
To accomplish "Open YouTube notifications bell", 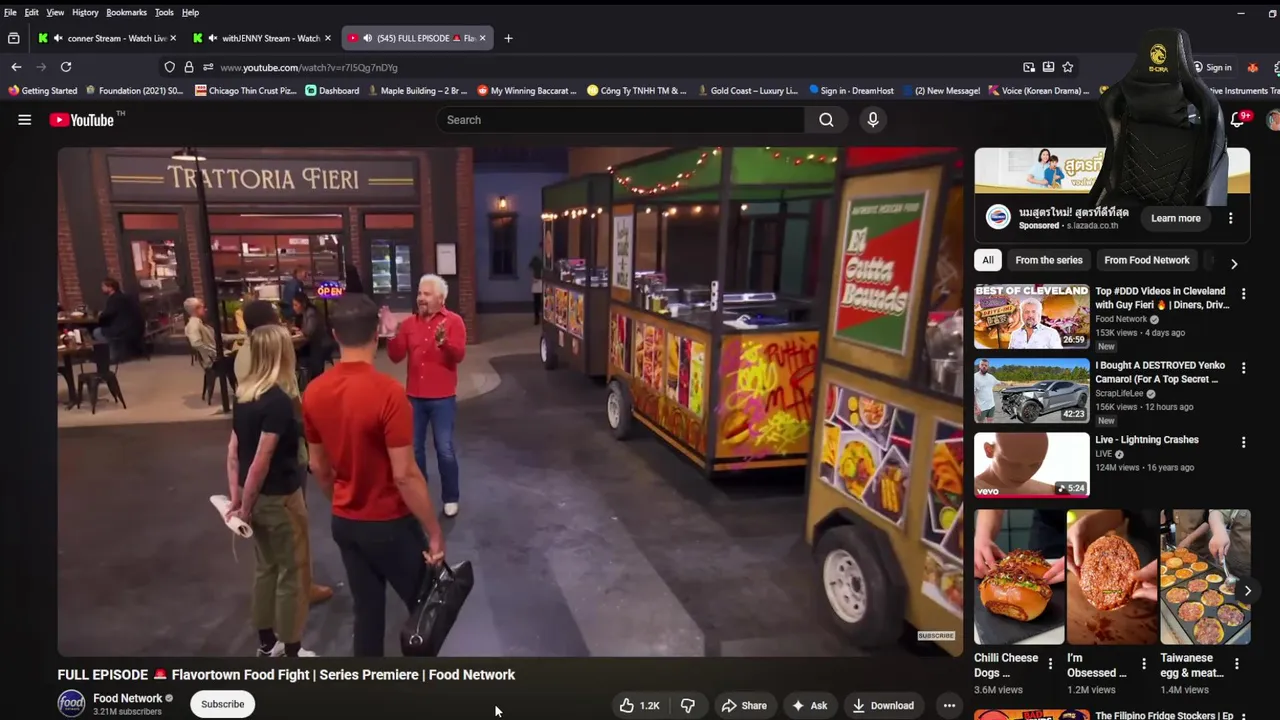I will (x=1238, y=120).
